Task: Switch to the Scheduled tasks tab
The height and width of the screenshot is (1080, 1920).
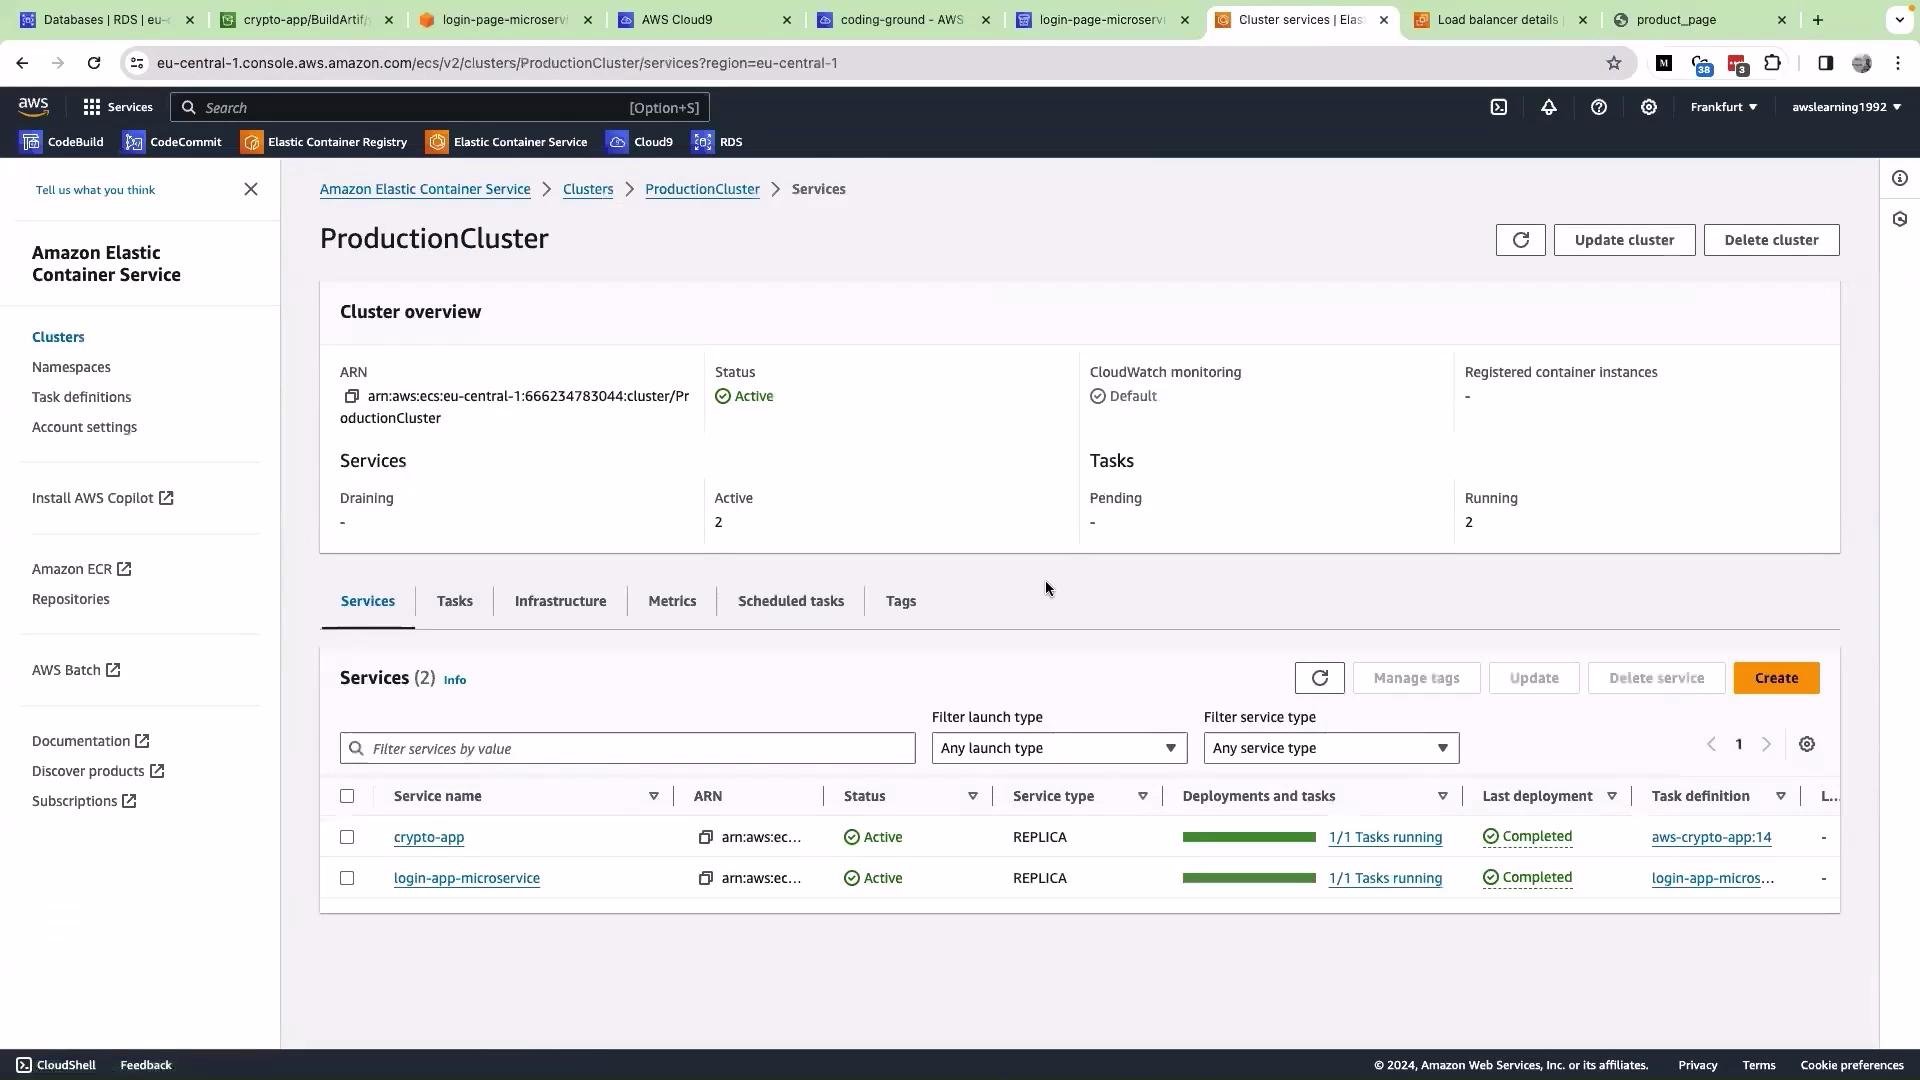Action: pos(791,601)
